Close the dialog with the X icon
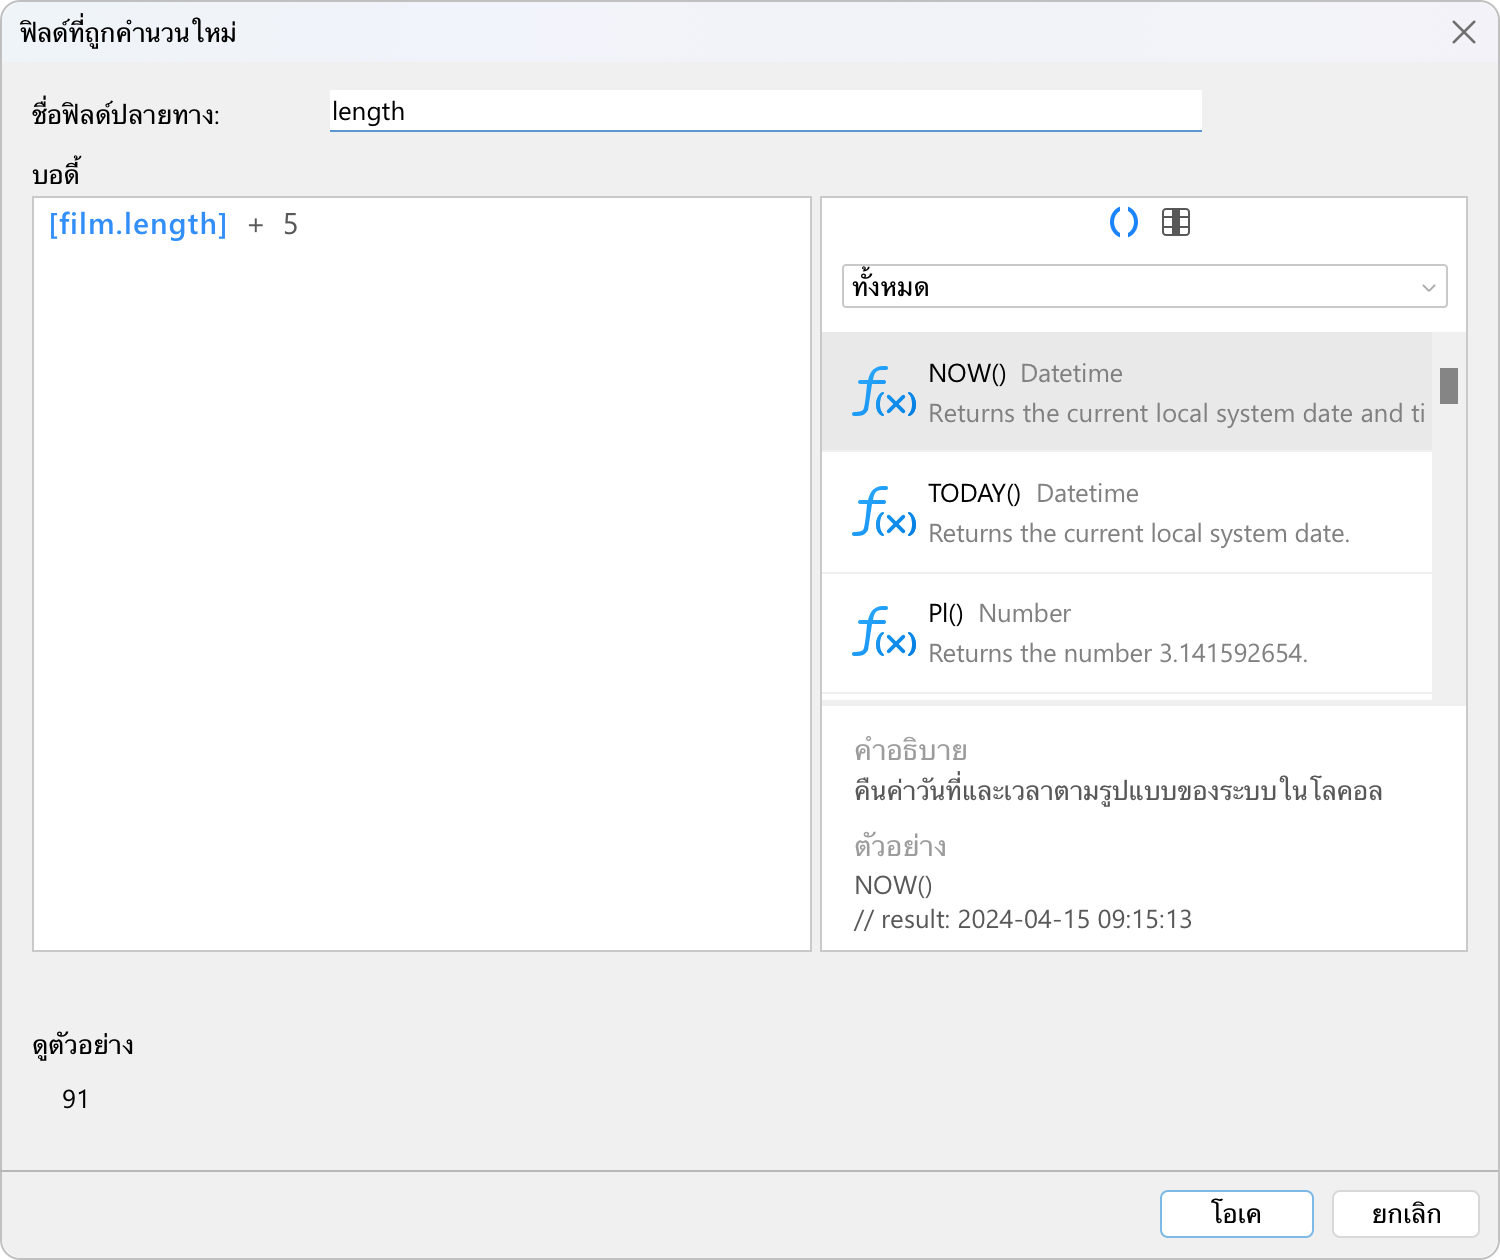This screenshot has width=1500, height=1260. (x=1463, y=33)
